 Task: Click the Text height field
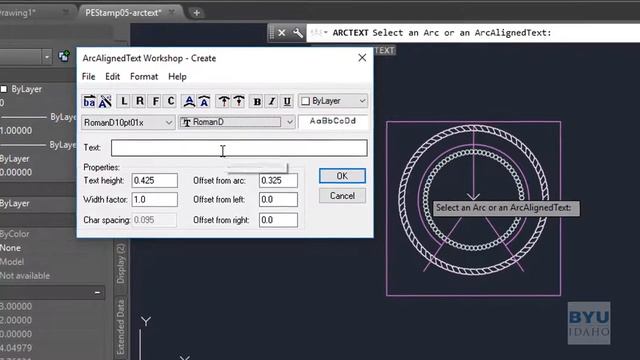(155, 180)
